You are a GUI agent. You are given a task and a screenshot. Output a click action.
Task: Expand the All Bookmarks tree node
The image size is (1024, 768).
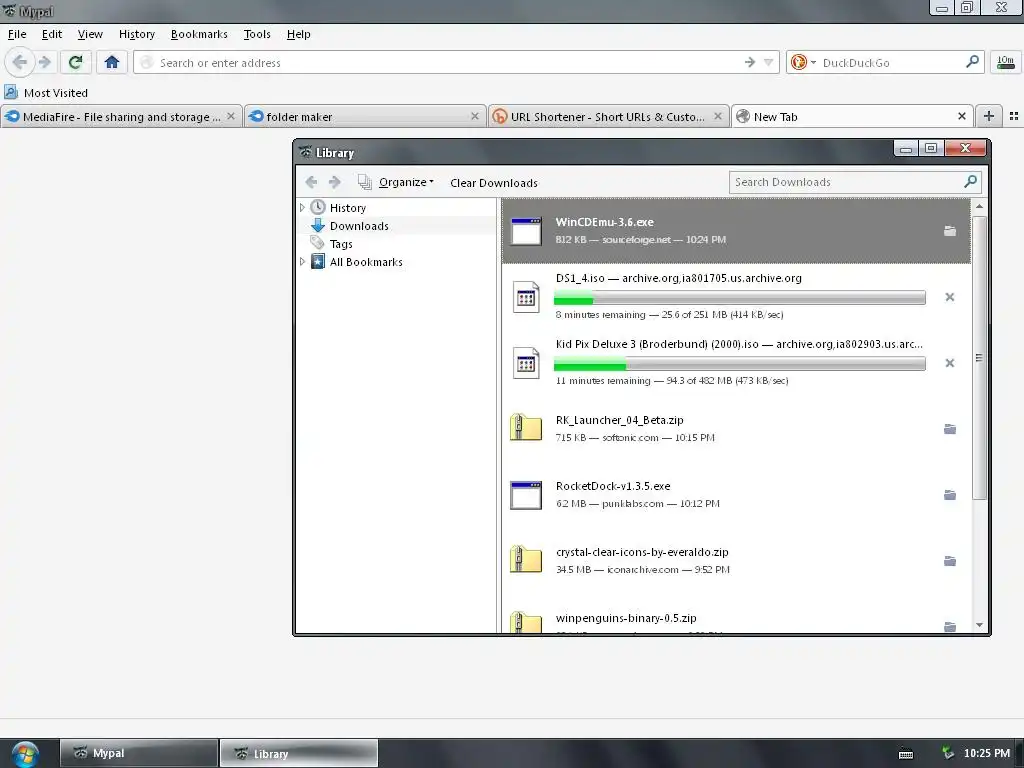click(x=302, y=262)
